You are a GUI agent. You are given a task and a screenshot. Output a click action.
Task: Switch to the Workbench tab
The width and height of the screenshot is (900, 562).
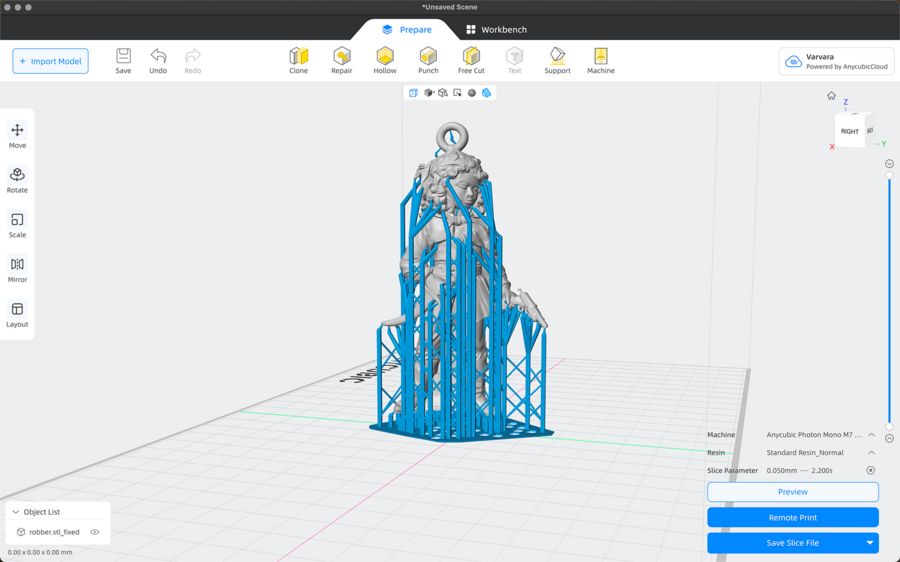click(x=496, y=30)
